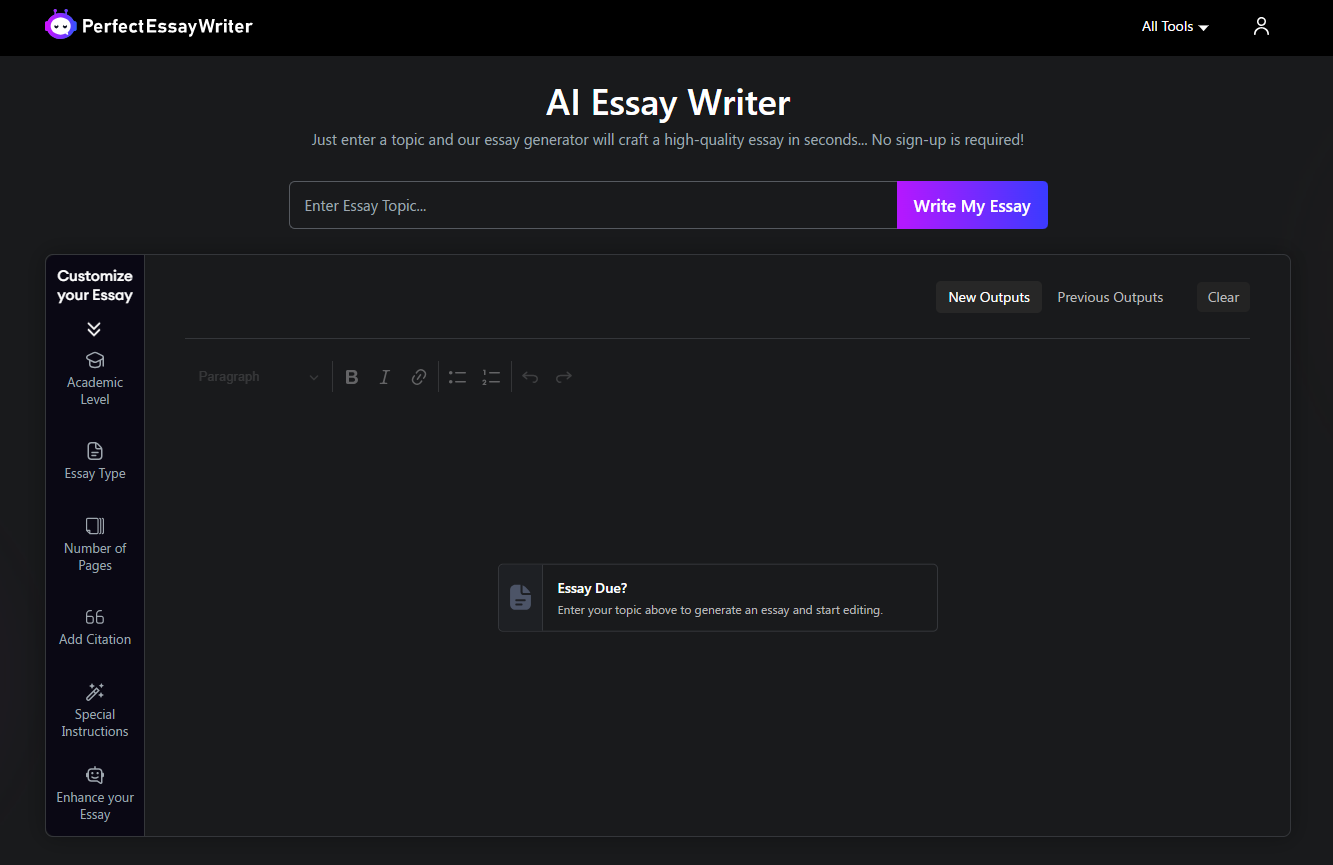Click the PerfectEssayWriter robot logo icon
Screen dimensions: 1333x865
click(61, 25)
